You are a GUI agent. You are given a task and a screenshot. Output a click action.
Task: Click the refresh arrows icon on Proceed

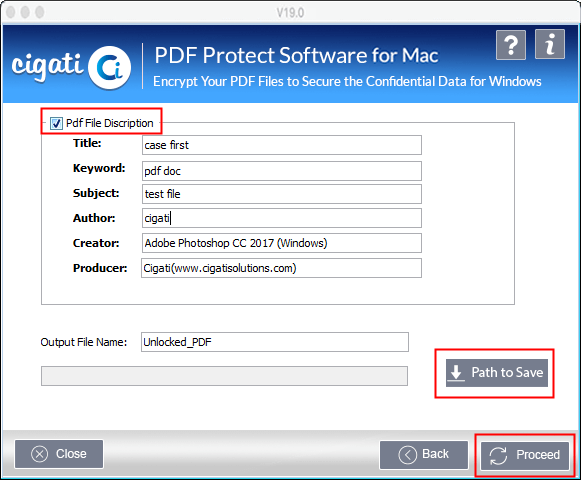coord(498,456)
